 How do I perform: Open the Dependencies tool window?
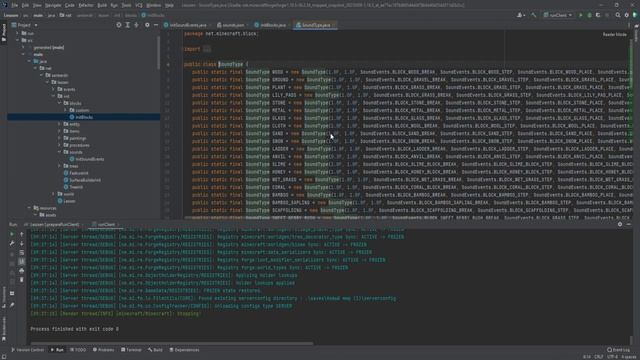pyautogui.click(x=184, y=350)
